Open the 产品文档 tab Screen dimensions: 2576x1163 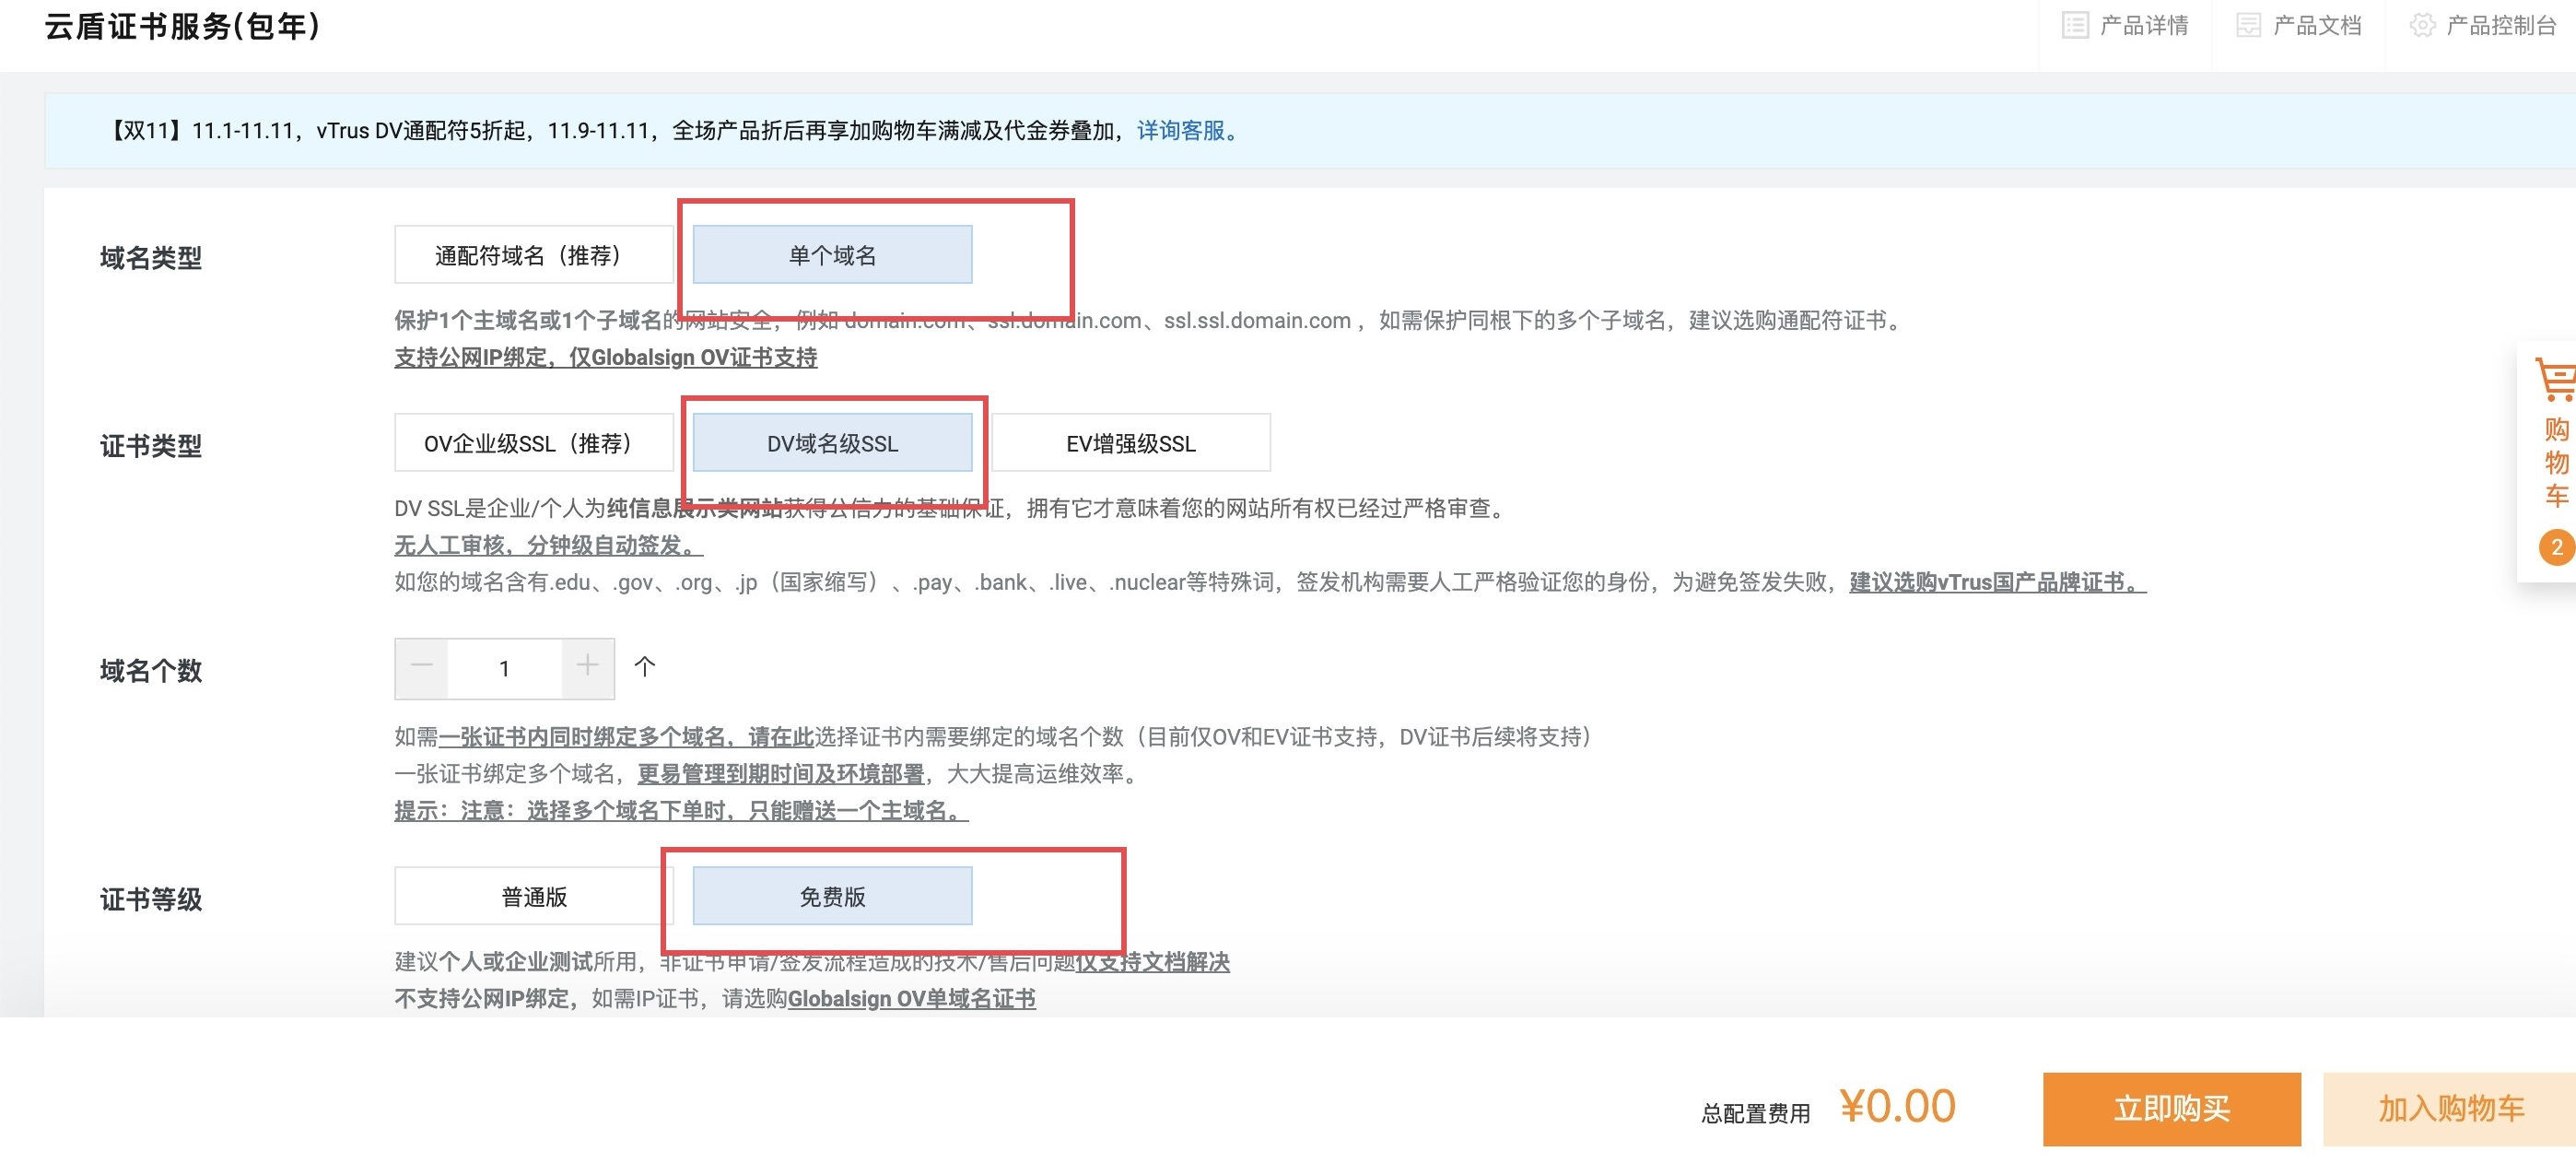click(x=2316, y=25)
